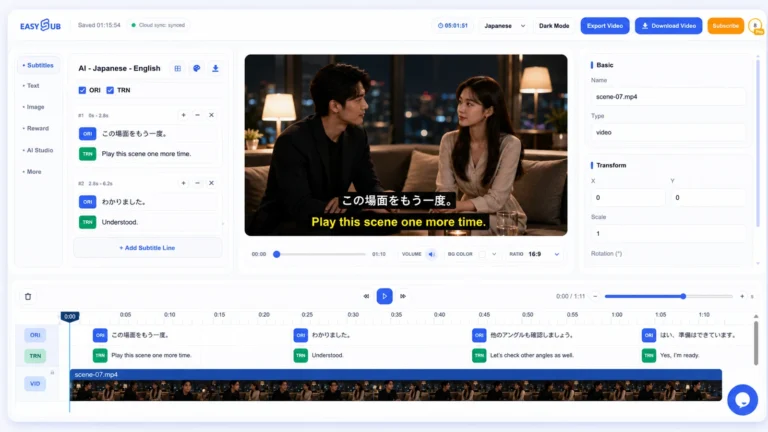Zoom out the timeline with minus

595,296
